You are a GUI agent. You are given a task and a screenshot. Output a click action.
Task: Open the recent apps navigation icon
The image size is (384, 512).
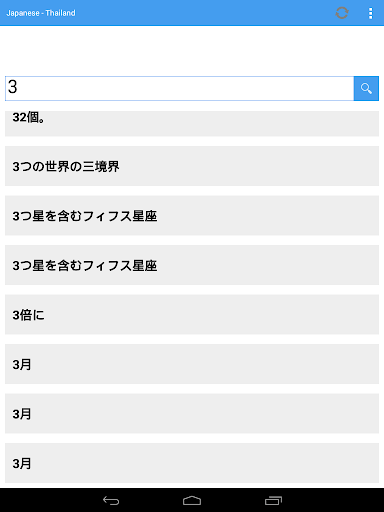[x=273, y=500]
